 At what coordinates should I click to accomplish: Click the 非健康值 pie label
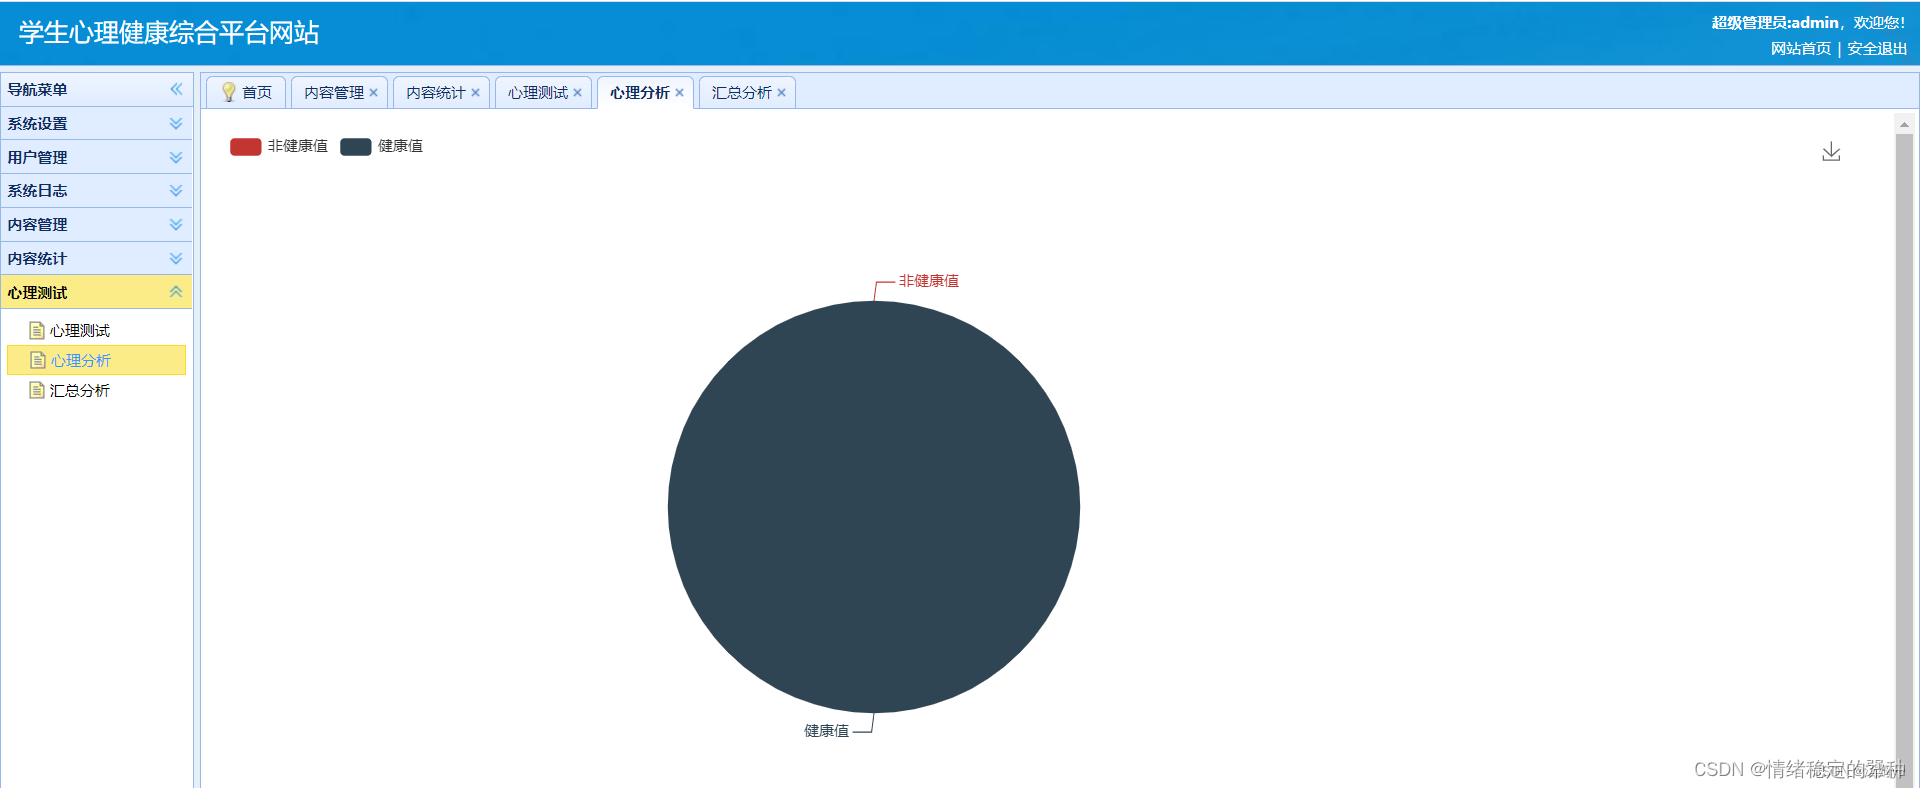[929, 281]
